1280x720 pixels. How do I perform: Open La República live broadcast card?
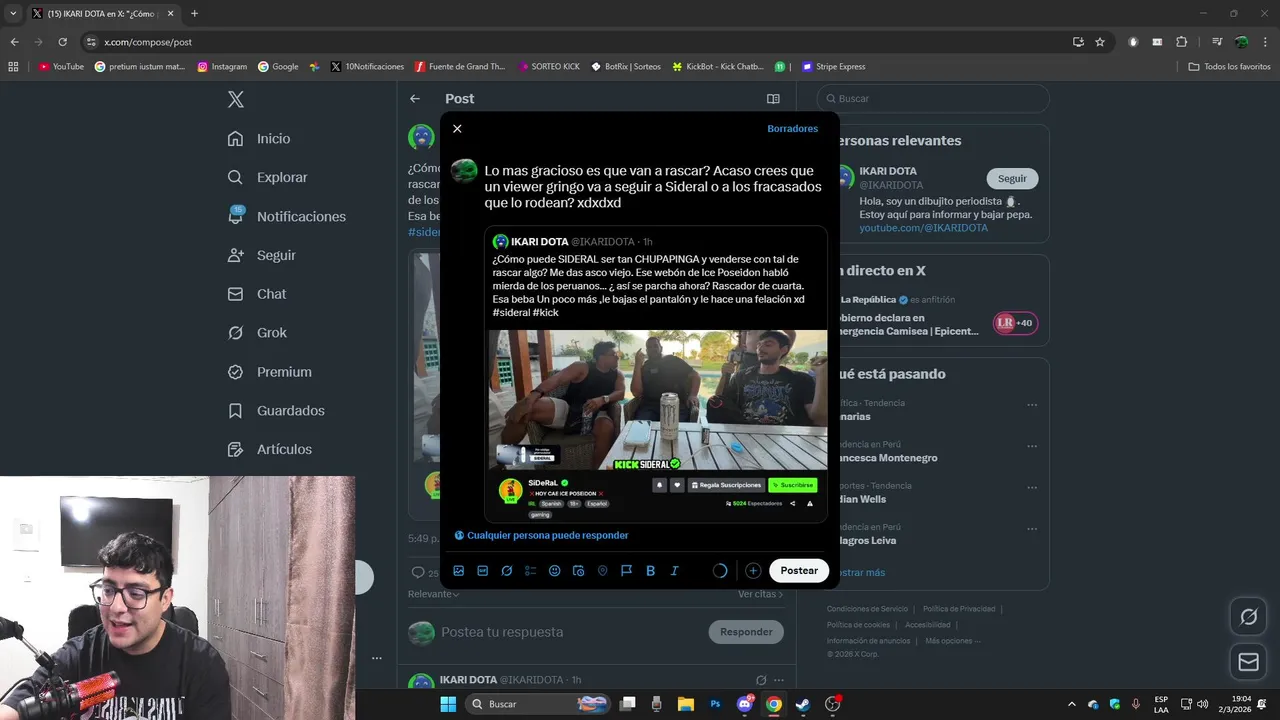pos(935,317)
